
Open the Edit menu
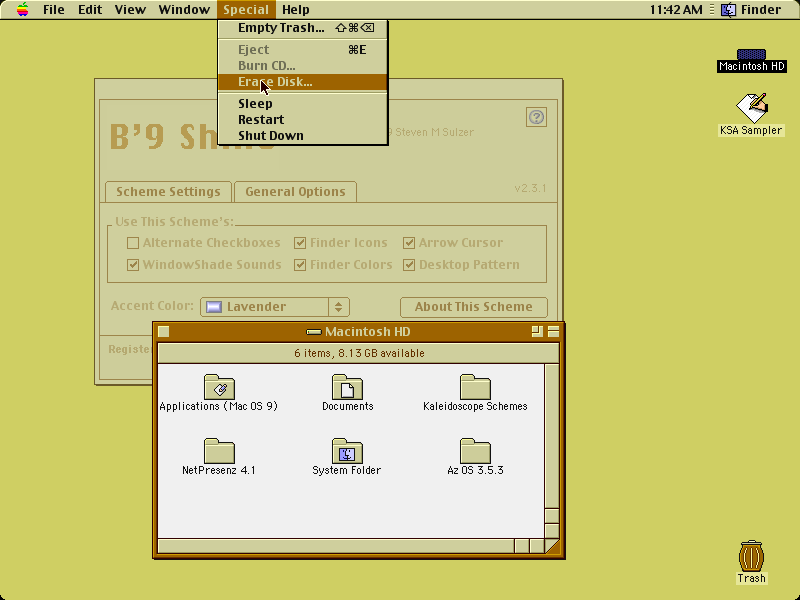[90, 10]
